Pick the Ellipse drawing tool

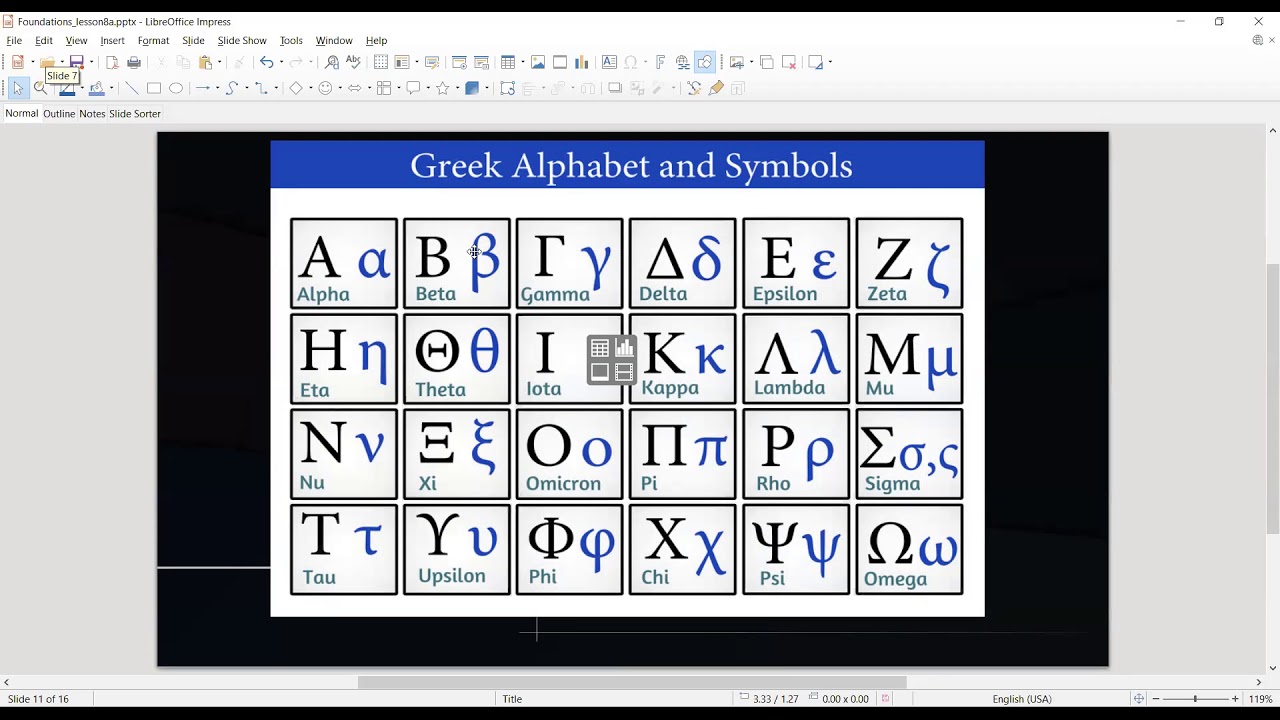(x=176, y=88)
